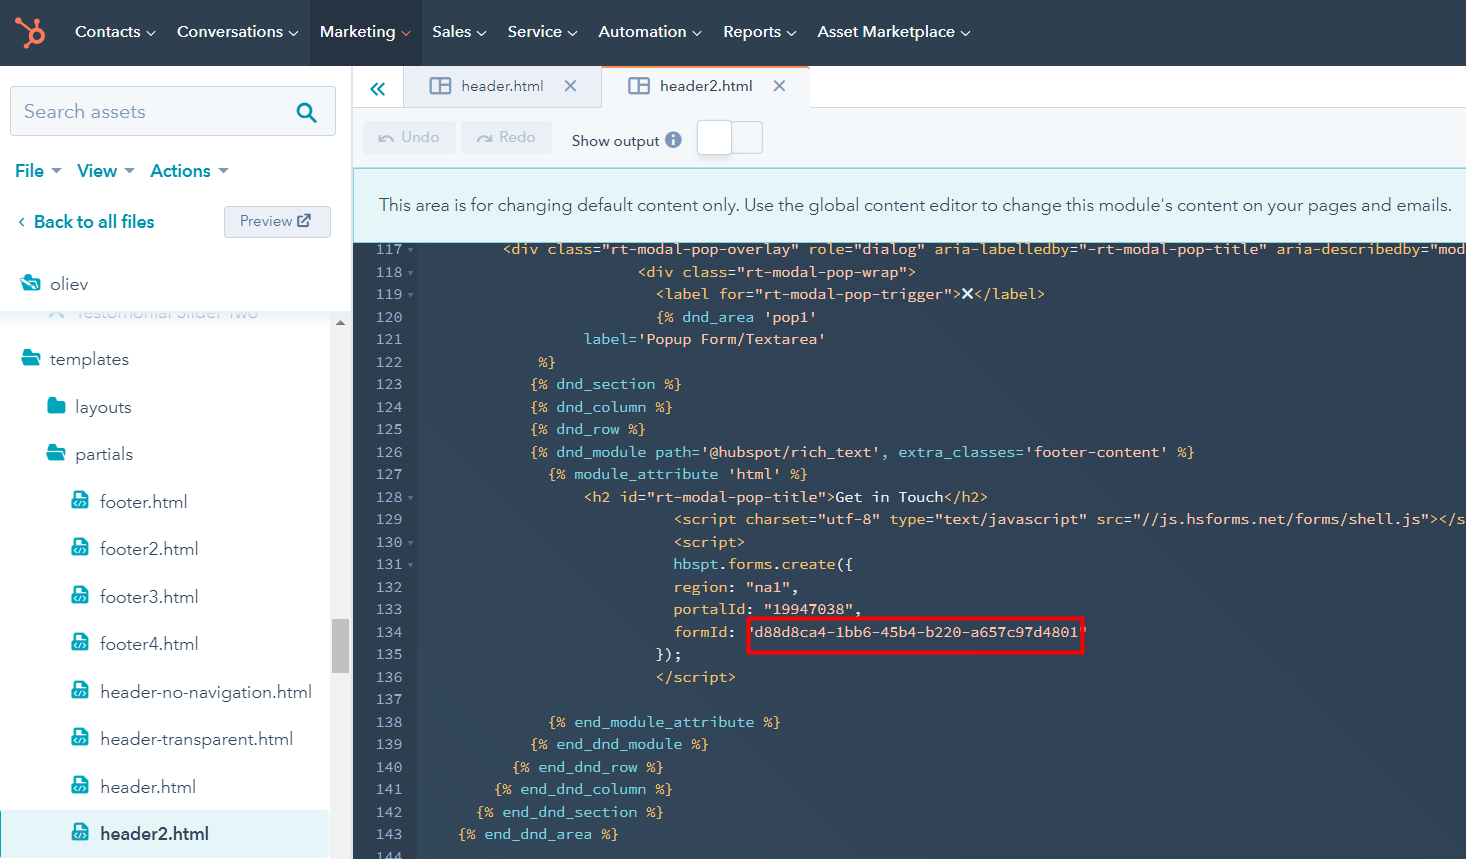
Task: Switch to the header2.html tab
Action: tap(706, 86)
